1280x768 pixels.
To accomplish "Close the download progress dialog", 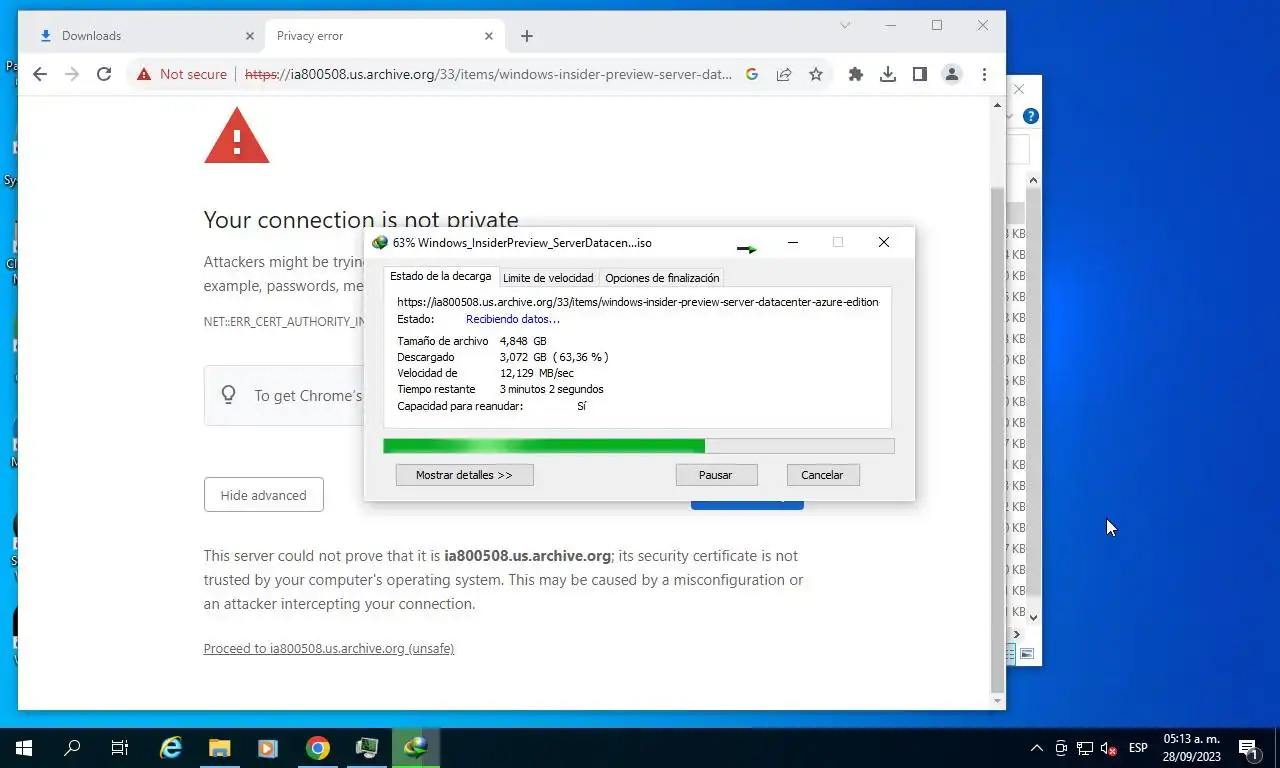I will (x=884, y=242).
